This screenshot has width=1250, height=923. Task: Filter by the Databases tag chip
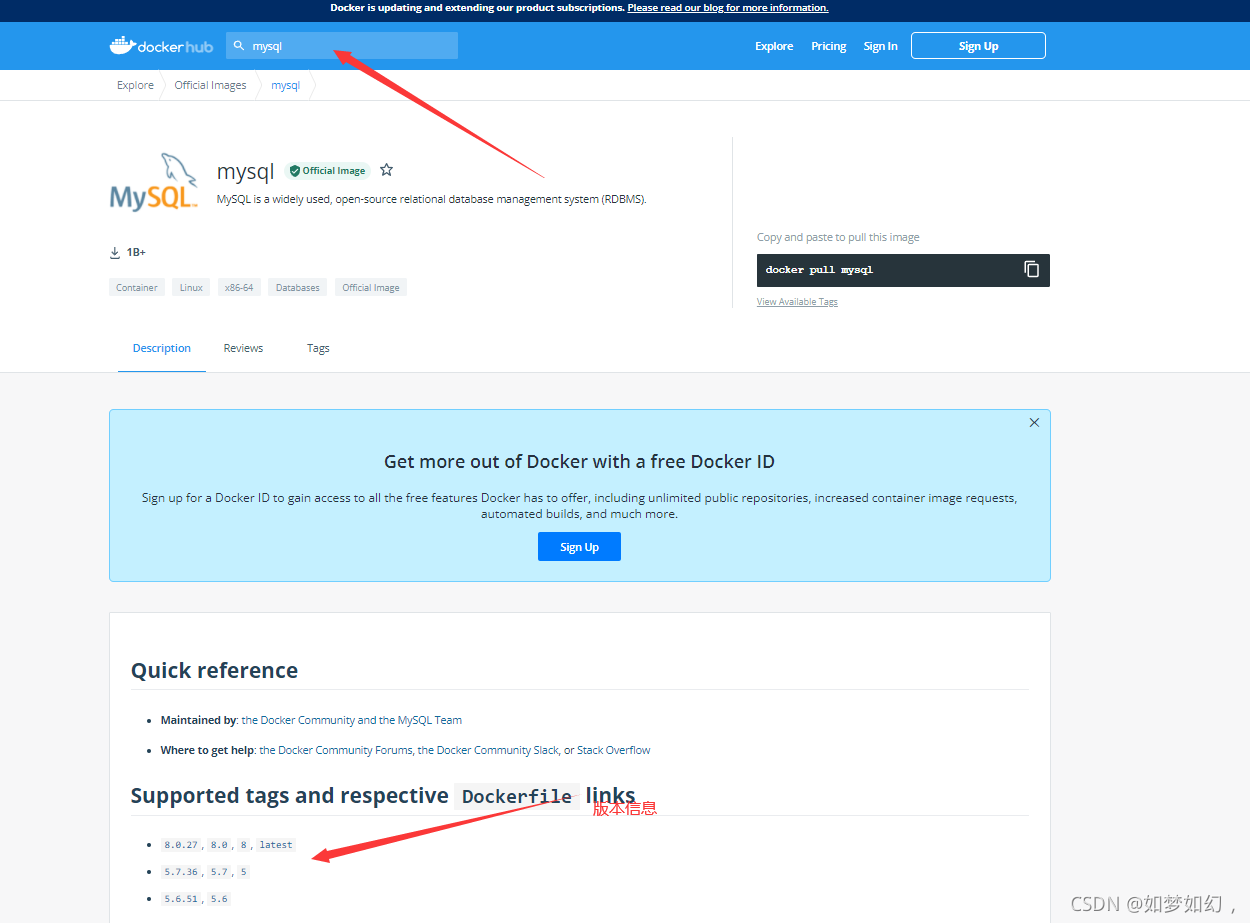(x=298, y=288)
